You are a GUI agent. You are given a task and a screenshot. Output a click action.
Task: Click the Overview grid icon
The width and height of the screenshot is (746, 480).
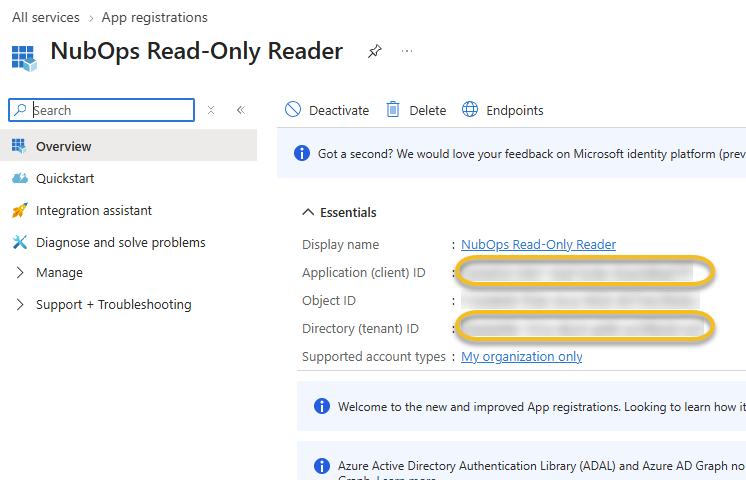pos(19,146)
